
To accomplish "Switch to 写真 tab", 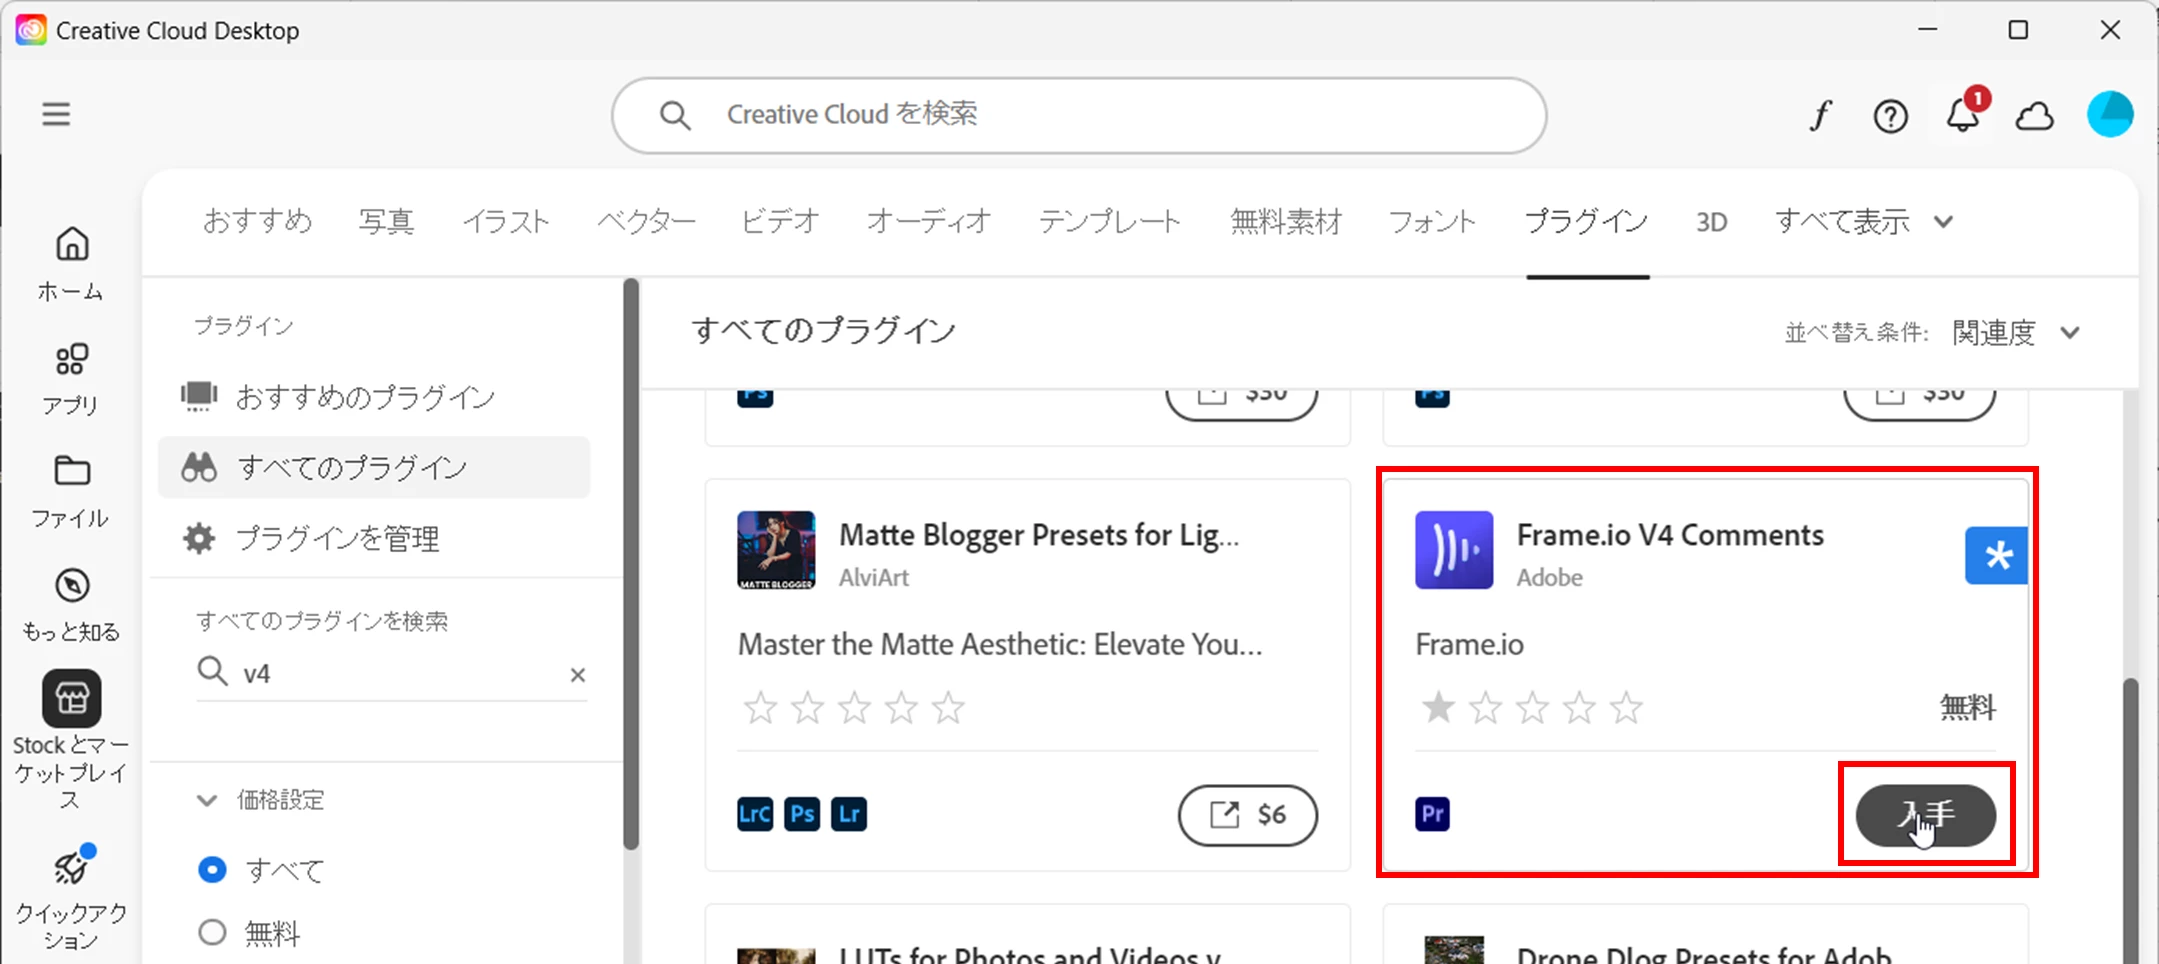I will [x=386, y=221].
